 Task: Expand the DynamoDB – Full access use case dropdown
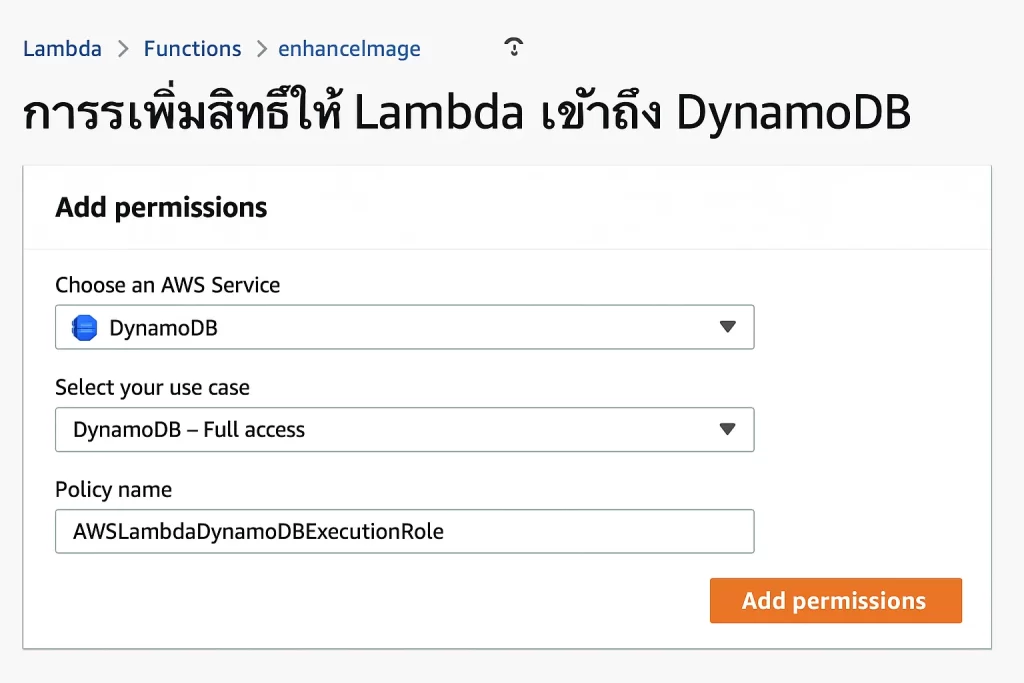point(404,429)
